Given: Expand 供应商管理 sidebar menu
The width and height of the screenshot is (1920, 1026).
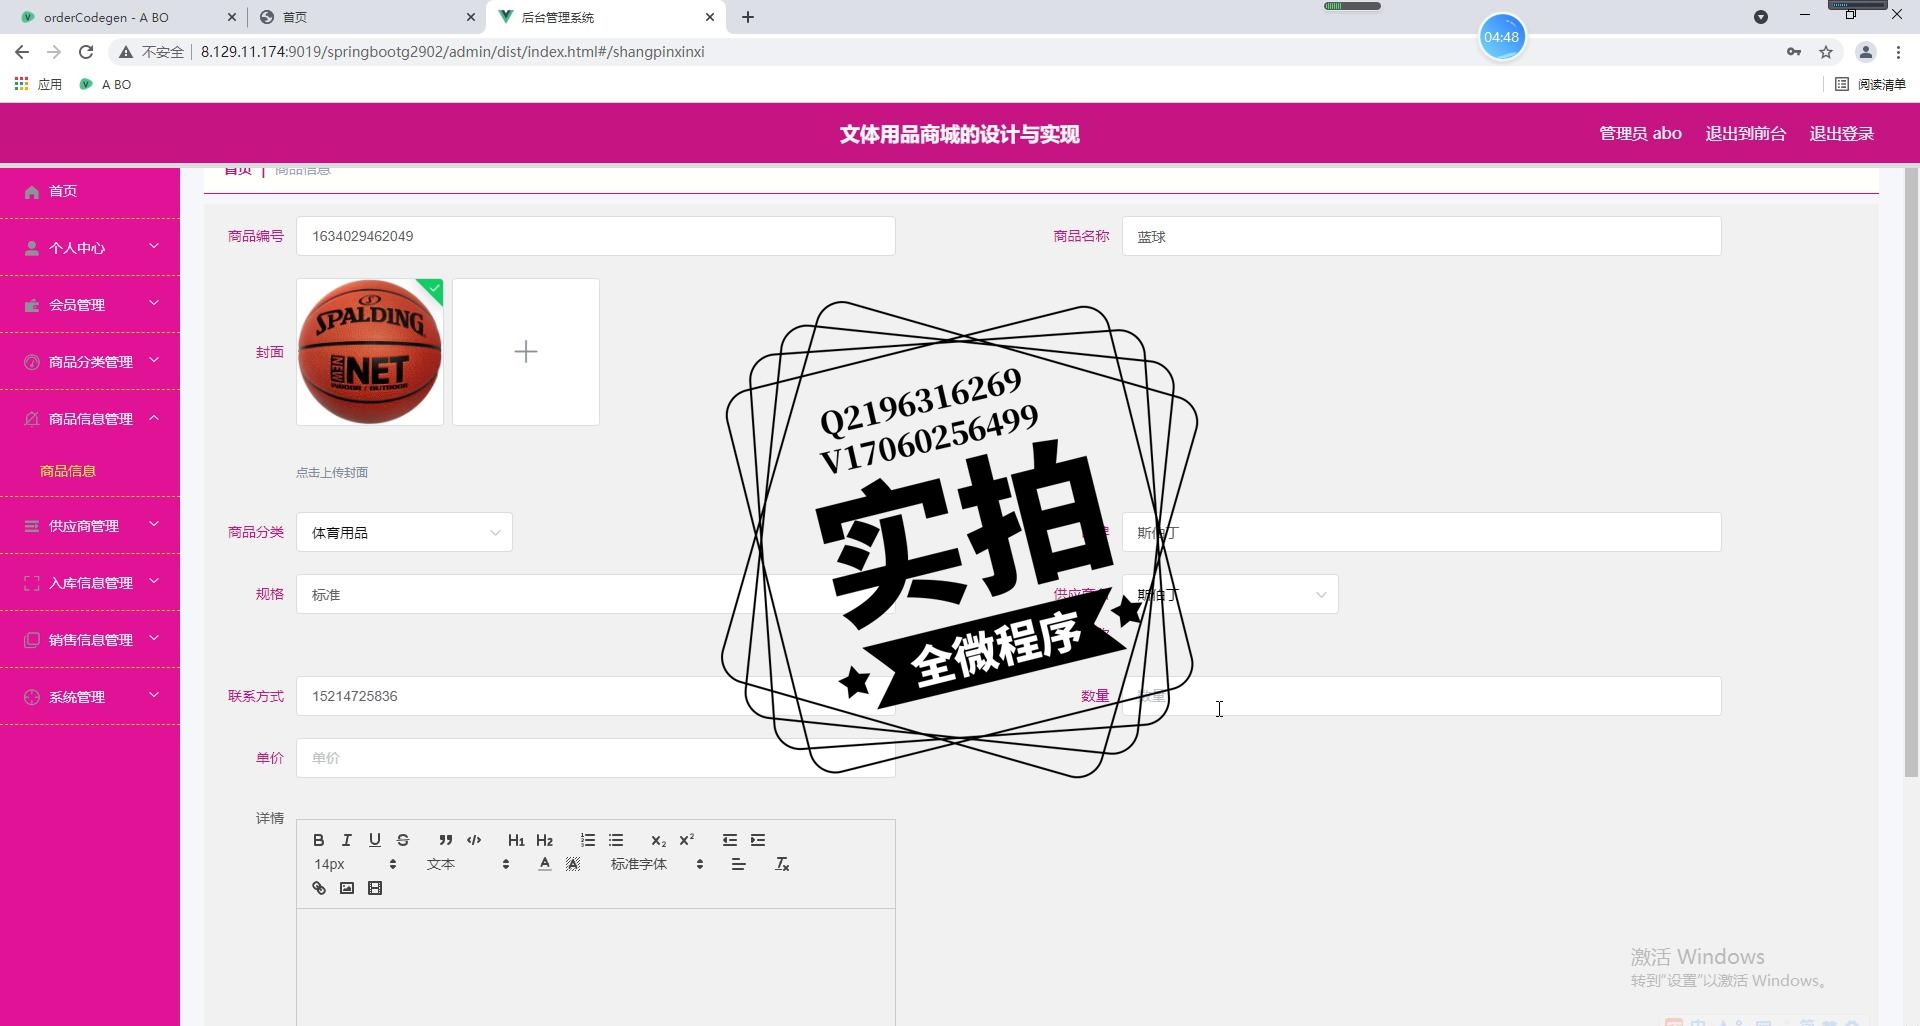Looking at the screenshot, I should tap(90, 525).
